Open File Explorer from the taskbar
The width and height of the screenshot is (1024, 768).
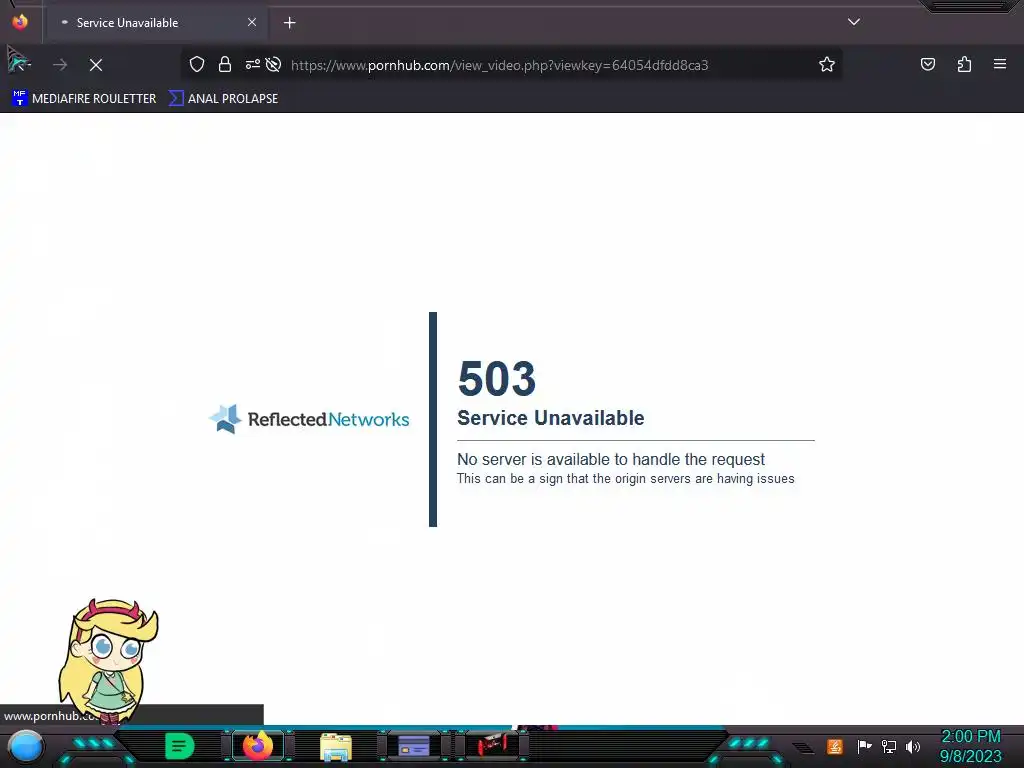click(336, 747)
